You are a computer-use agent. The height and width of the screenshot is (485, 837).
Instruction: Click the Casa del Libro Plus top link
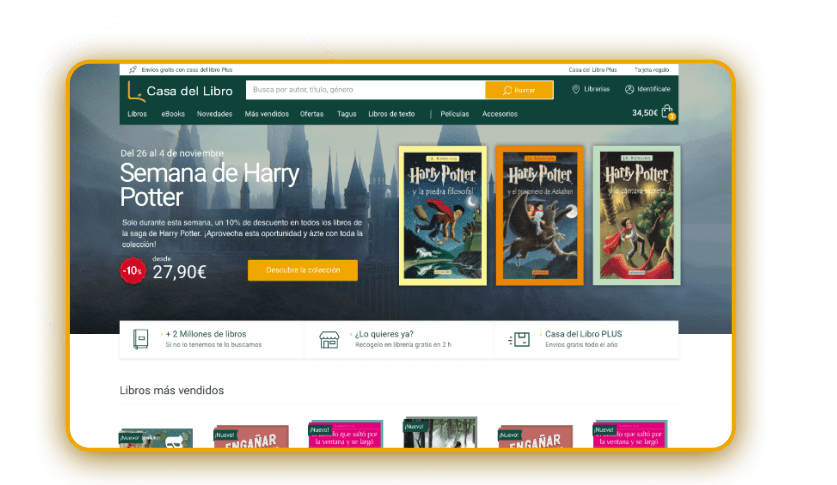click(x=592, y=70)
